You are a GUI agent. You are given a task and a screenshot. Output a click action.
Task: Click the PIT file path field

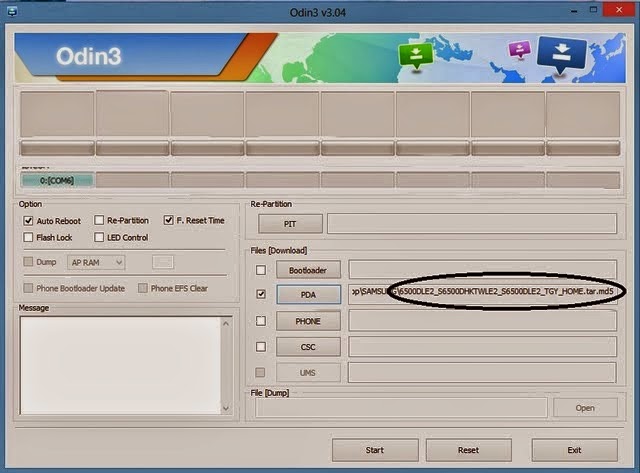pos(472,224)
